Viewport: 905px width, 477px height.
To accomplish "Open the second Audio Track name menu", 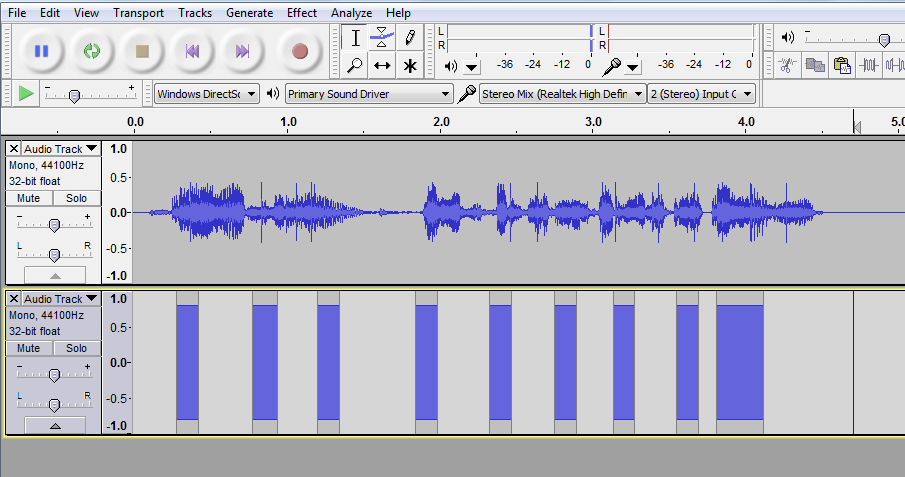I will pyautogui.click(x=61, y=299).
